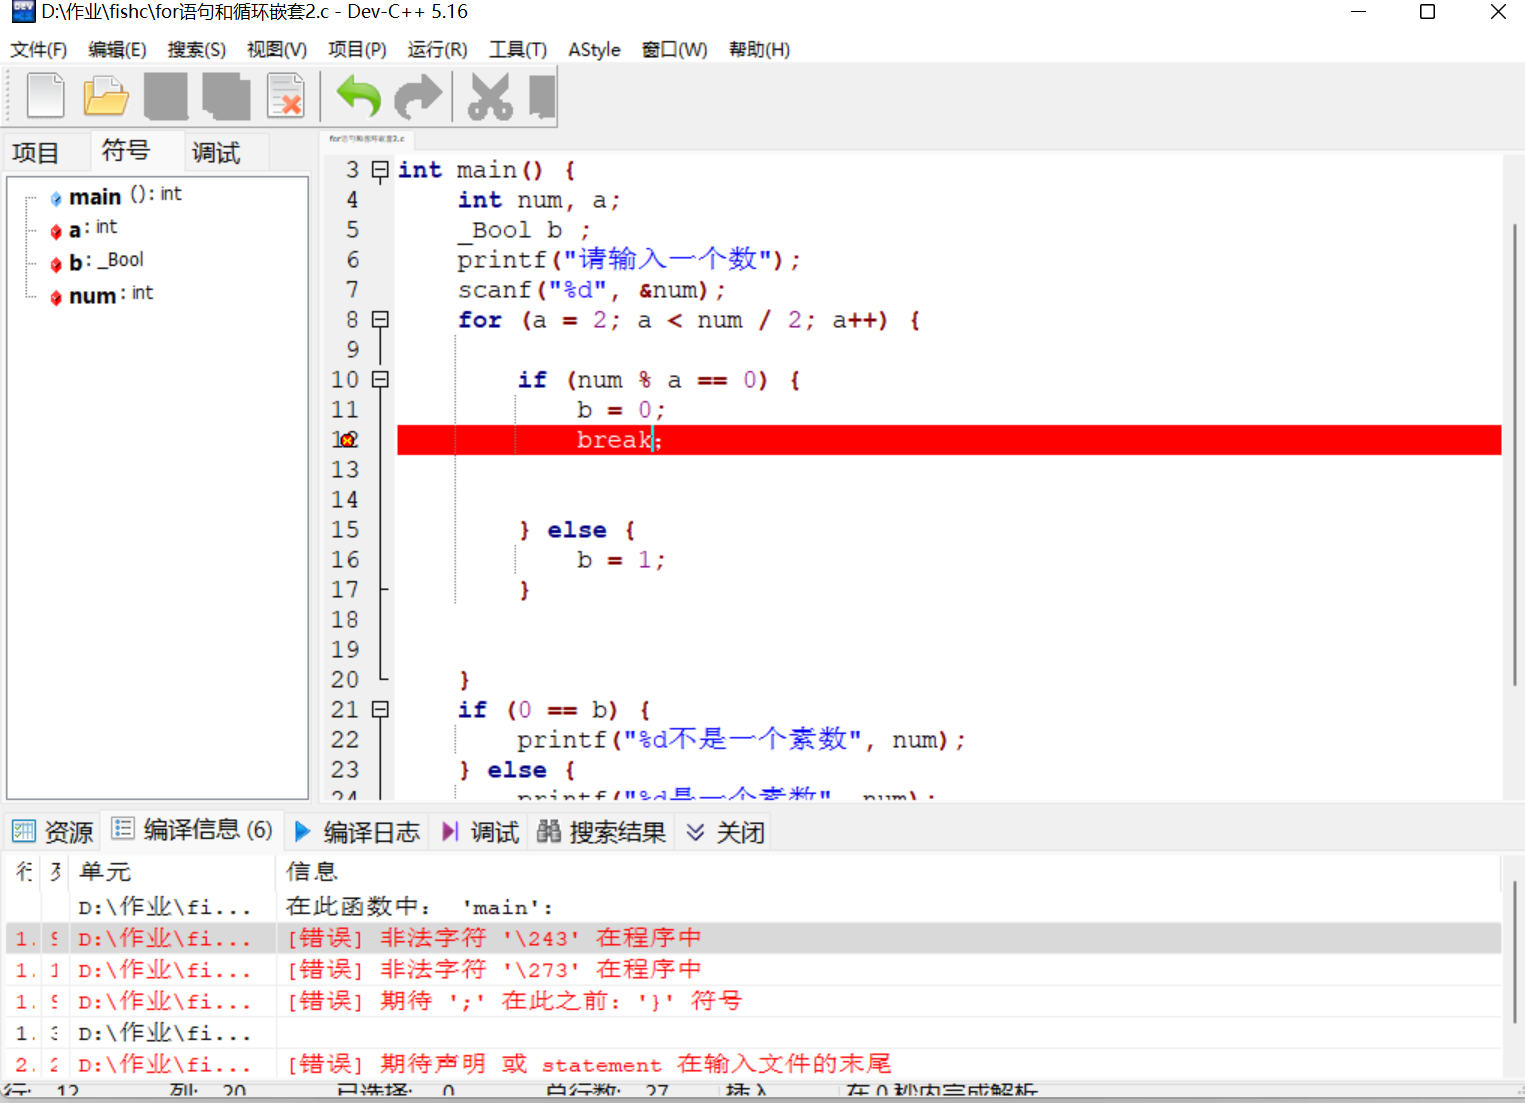Click the 关闭 button in bottom panel
Viewport: 1525px width, 1103px height.
(725, 832)
